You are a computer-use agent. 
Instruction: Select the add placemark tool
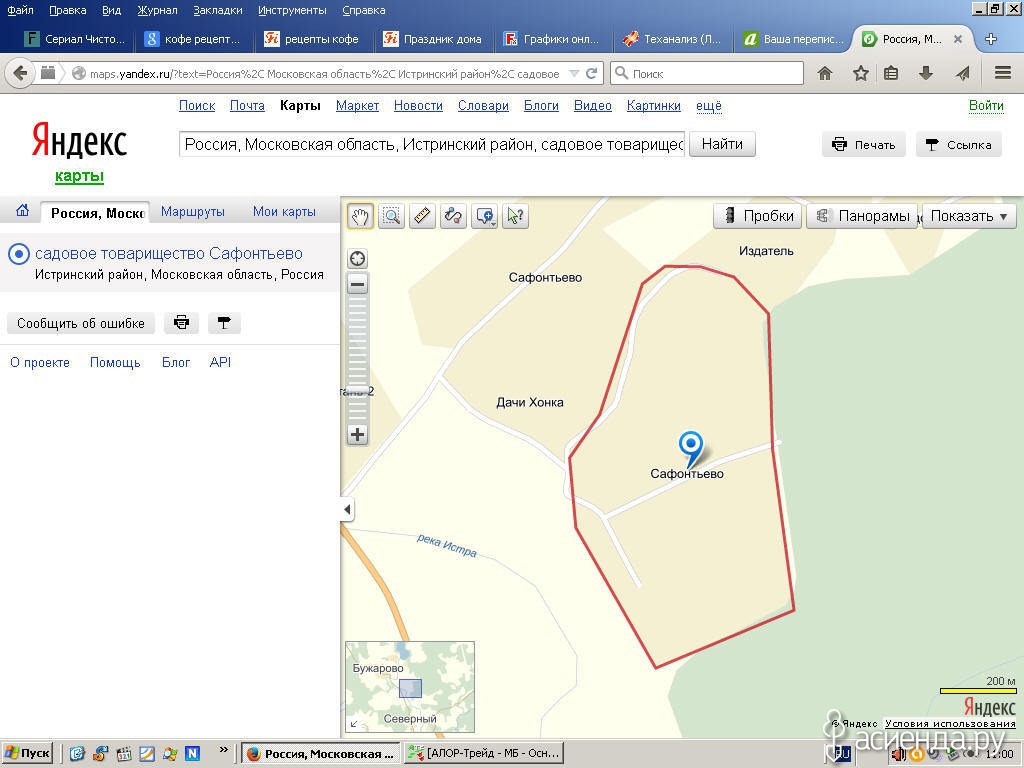click(485, 216)
